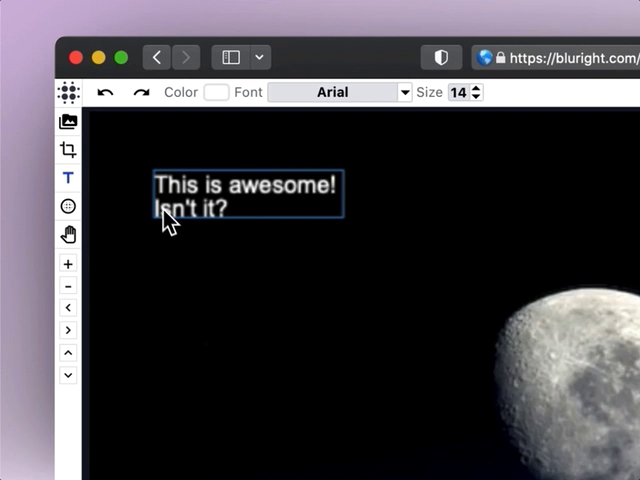Zoom in with the plus button
This screenshot has height=480, width=640.
click(68, 264)
